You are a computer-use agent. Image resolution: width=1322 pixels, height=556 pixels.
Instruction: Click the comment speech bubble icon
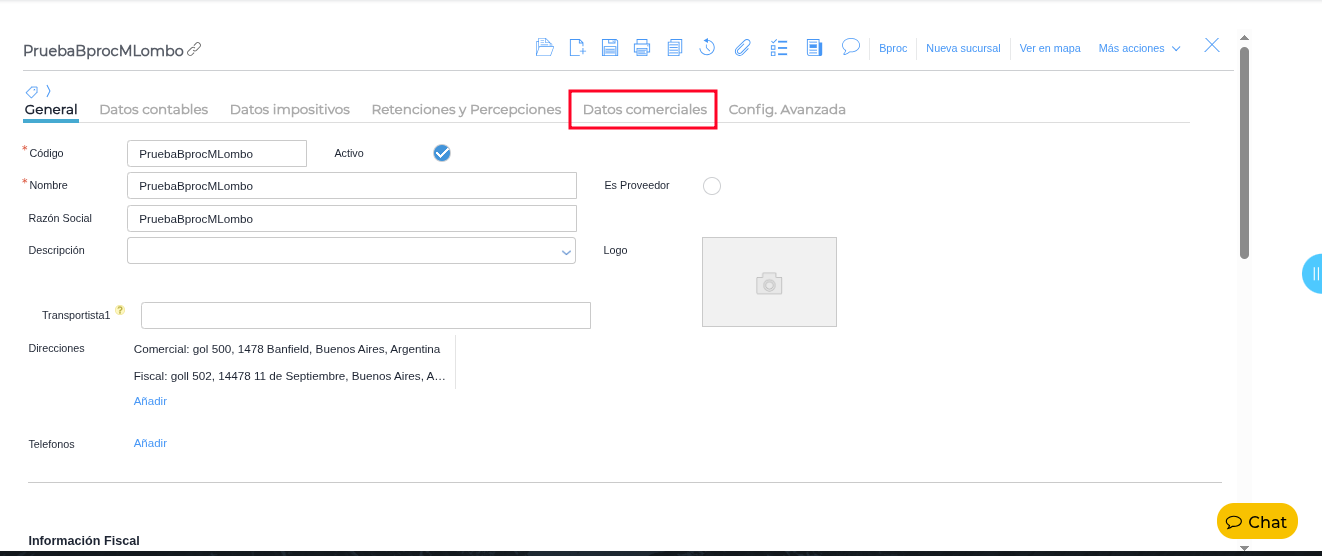point(851,46)
